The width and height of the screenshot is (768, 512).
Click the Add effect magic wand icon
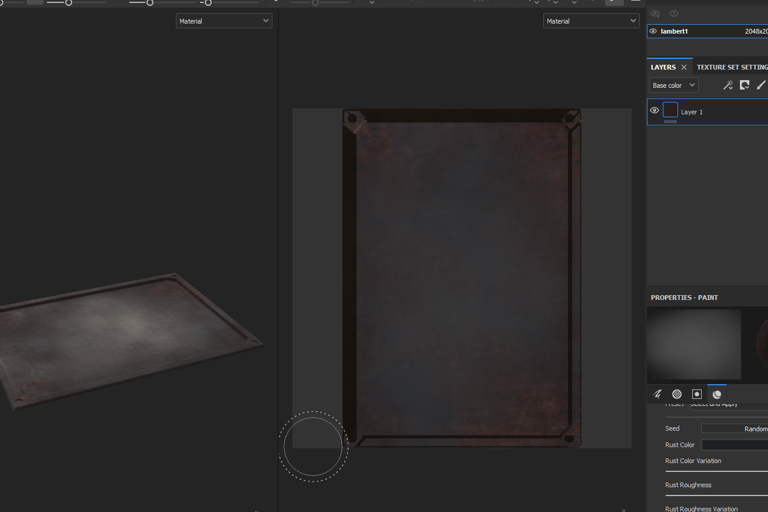(728, 85)
